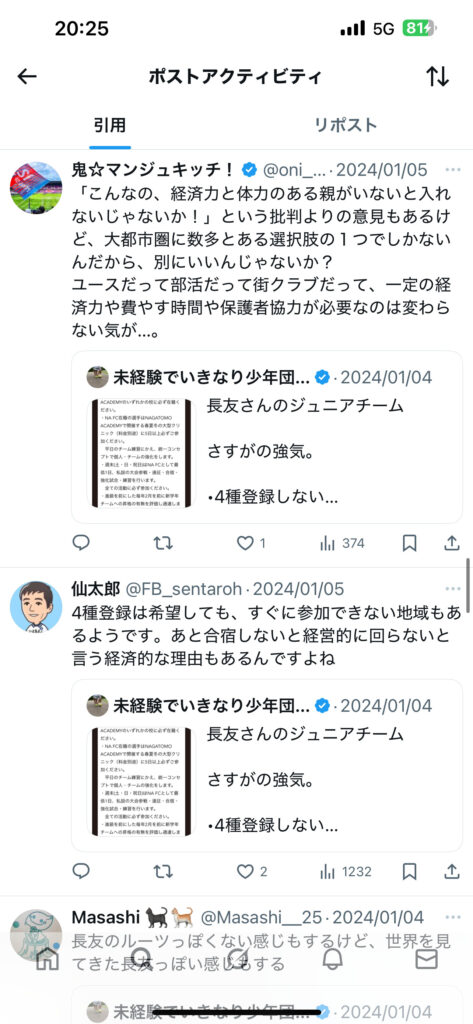View analytics showing 1232 views
This screenshot has width=473, height=1024.
coord(345,871)
